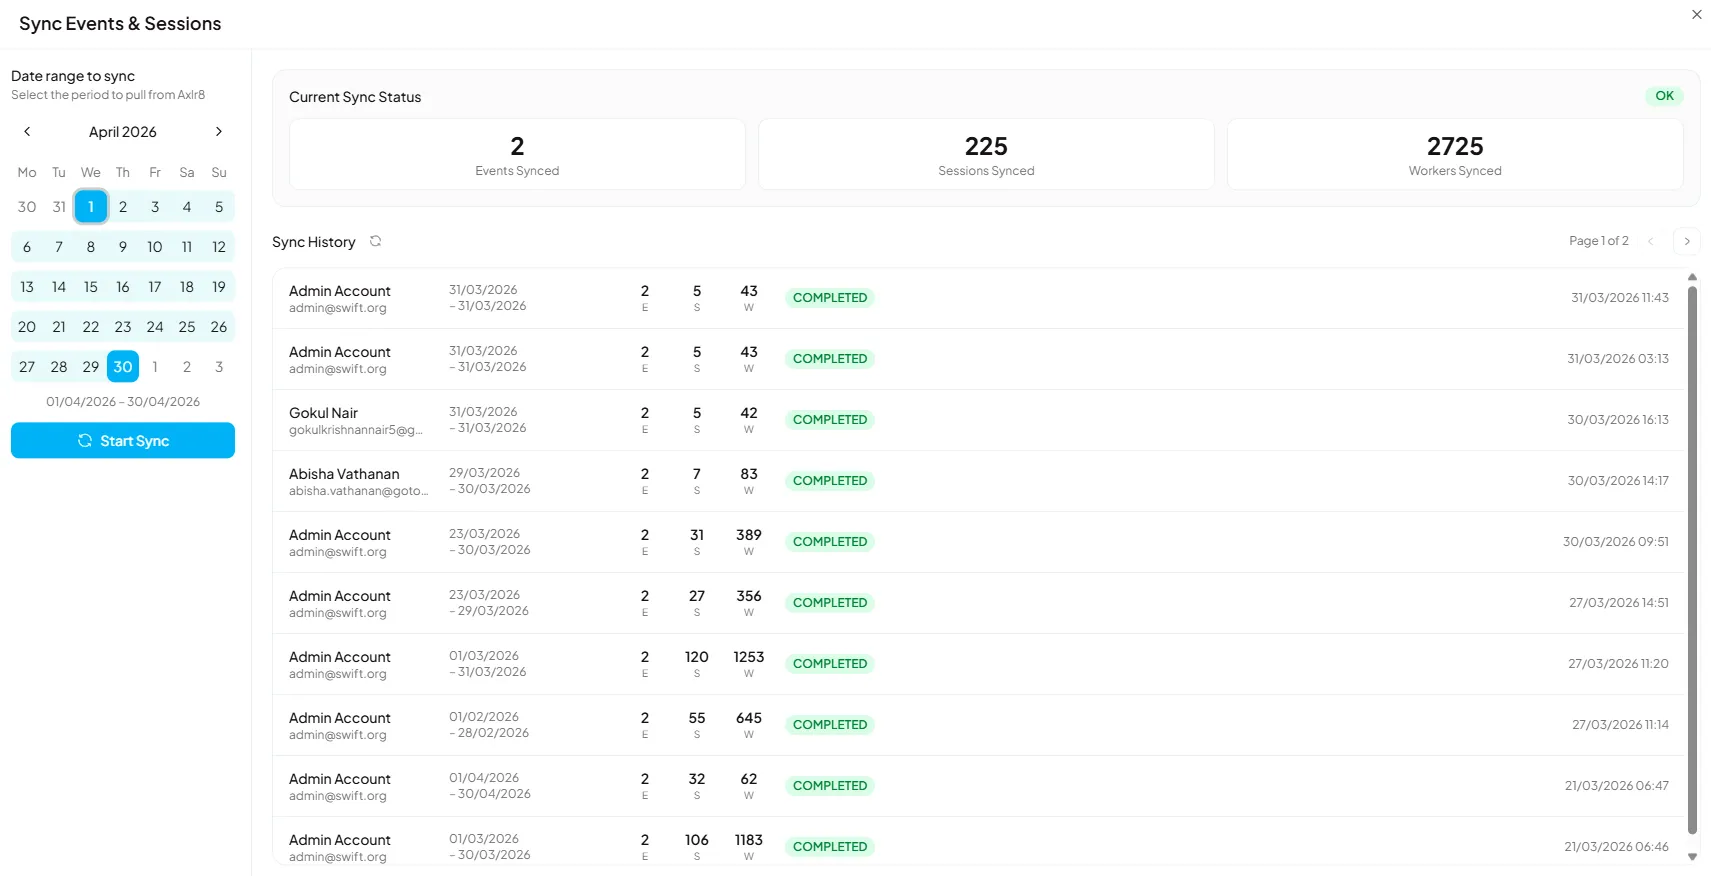Screen dimensions: 1711x876
Task: Click the OK status badge
Action: tap(1664, 96)
